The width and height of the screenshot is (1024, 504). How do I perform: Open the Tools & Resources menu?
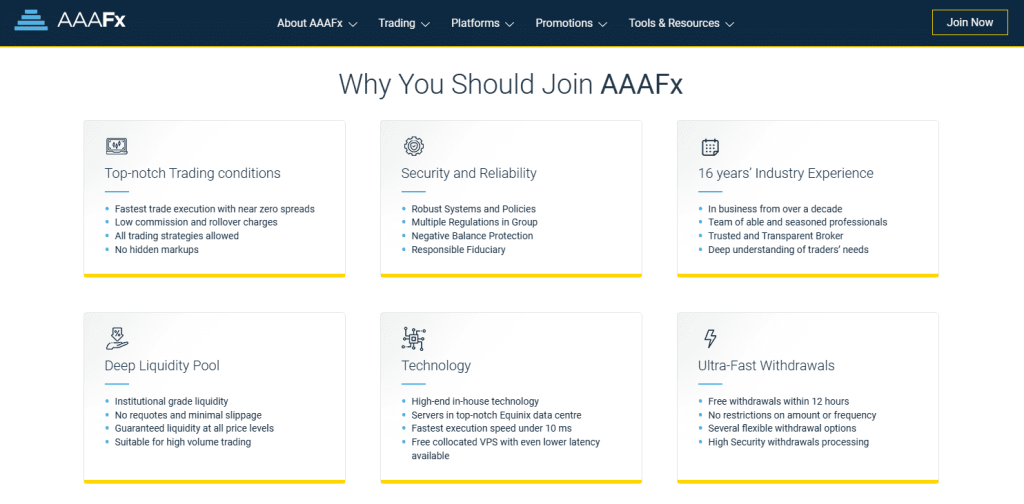(674, 23)
